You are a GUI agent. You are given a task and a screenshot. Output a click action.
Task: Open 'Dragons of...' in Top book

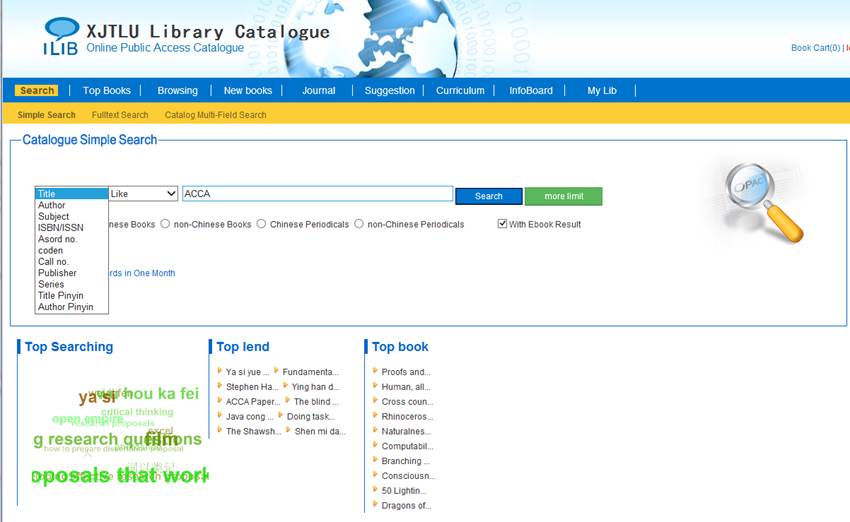point(406,506)
